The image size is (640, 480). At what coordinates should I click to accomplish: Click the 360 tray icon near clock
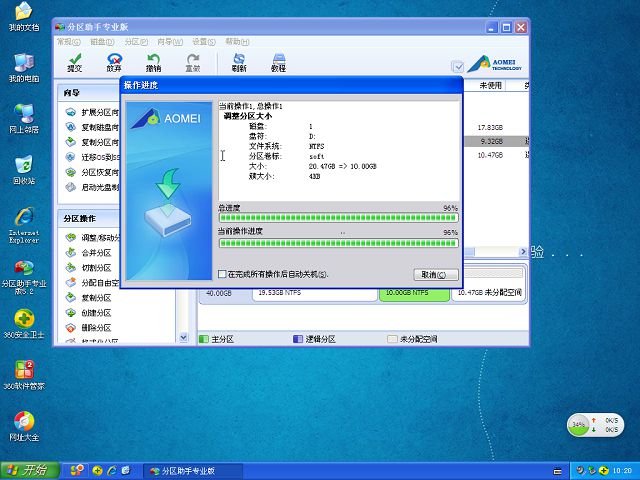coord(604,471)
